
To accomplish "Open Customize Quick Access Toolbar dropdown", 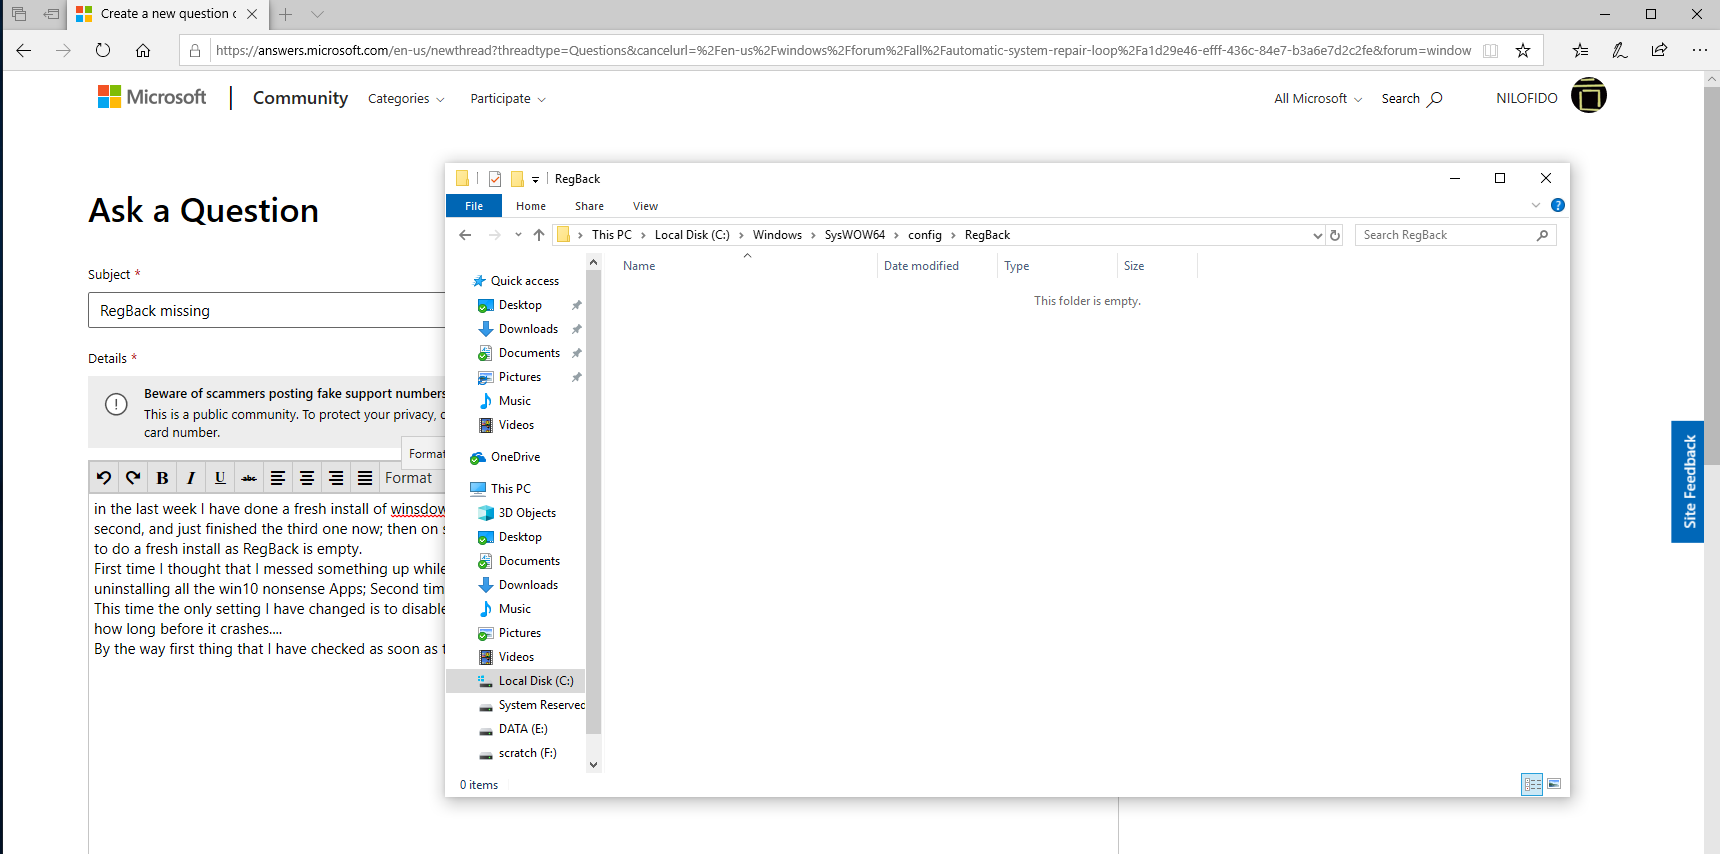I will click(535, 180).
